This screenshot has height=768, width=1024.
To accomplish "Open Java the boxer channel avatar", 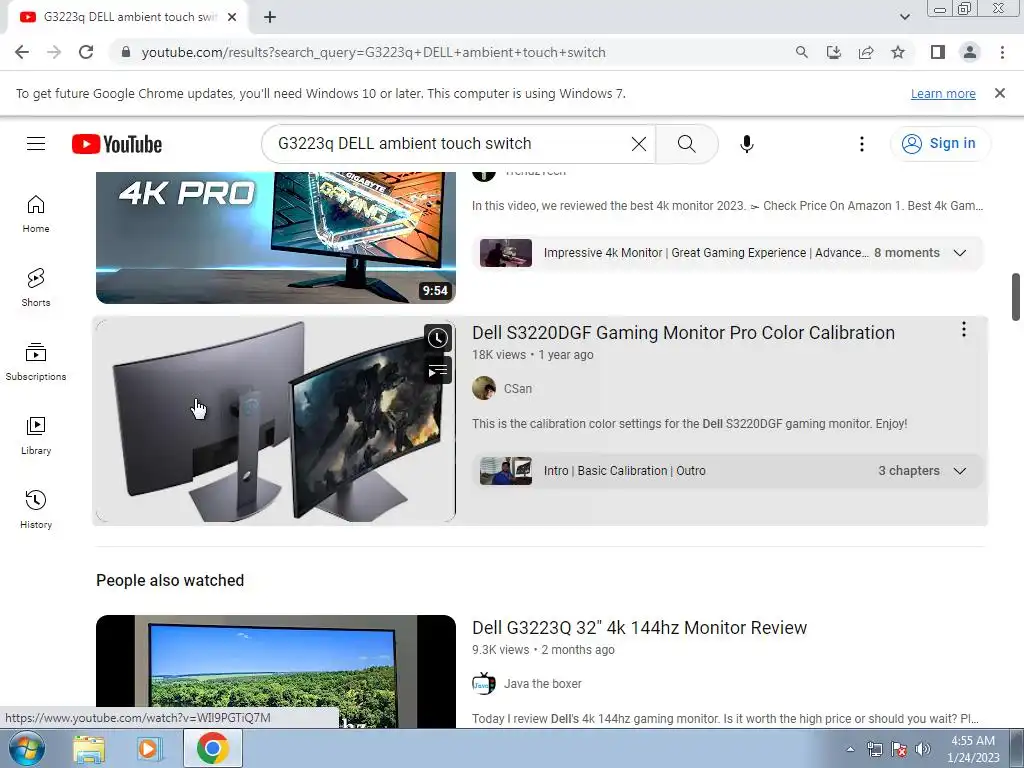I will pyautogui.click(x=484, y=684).
